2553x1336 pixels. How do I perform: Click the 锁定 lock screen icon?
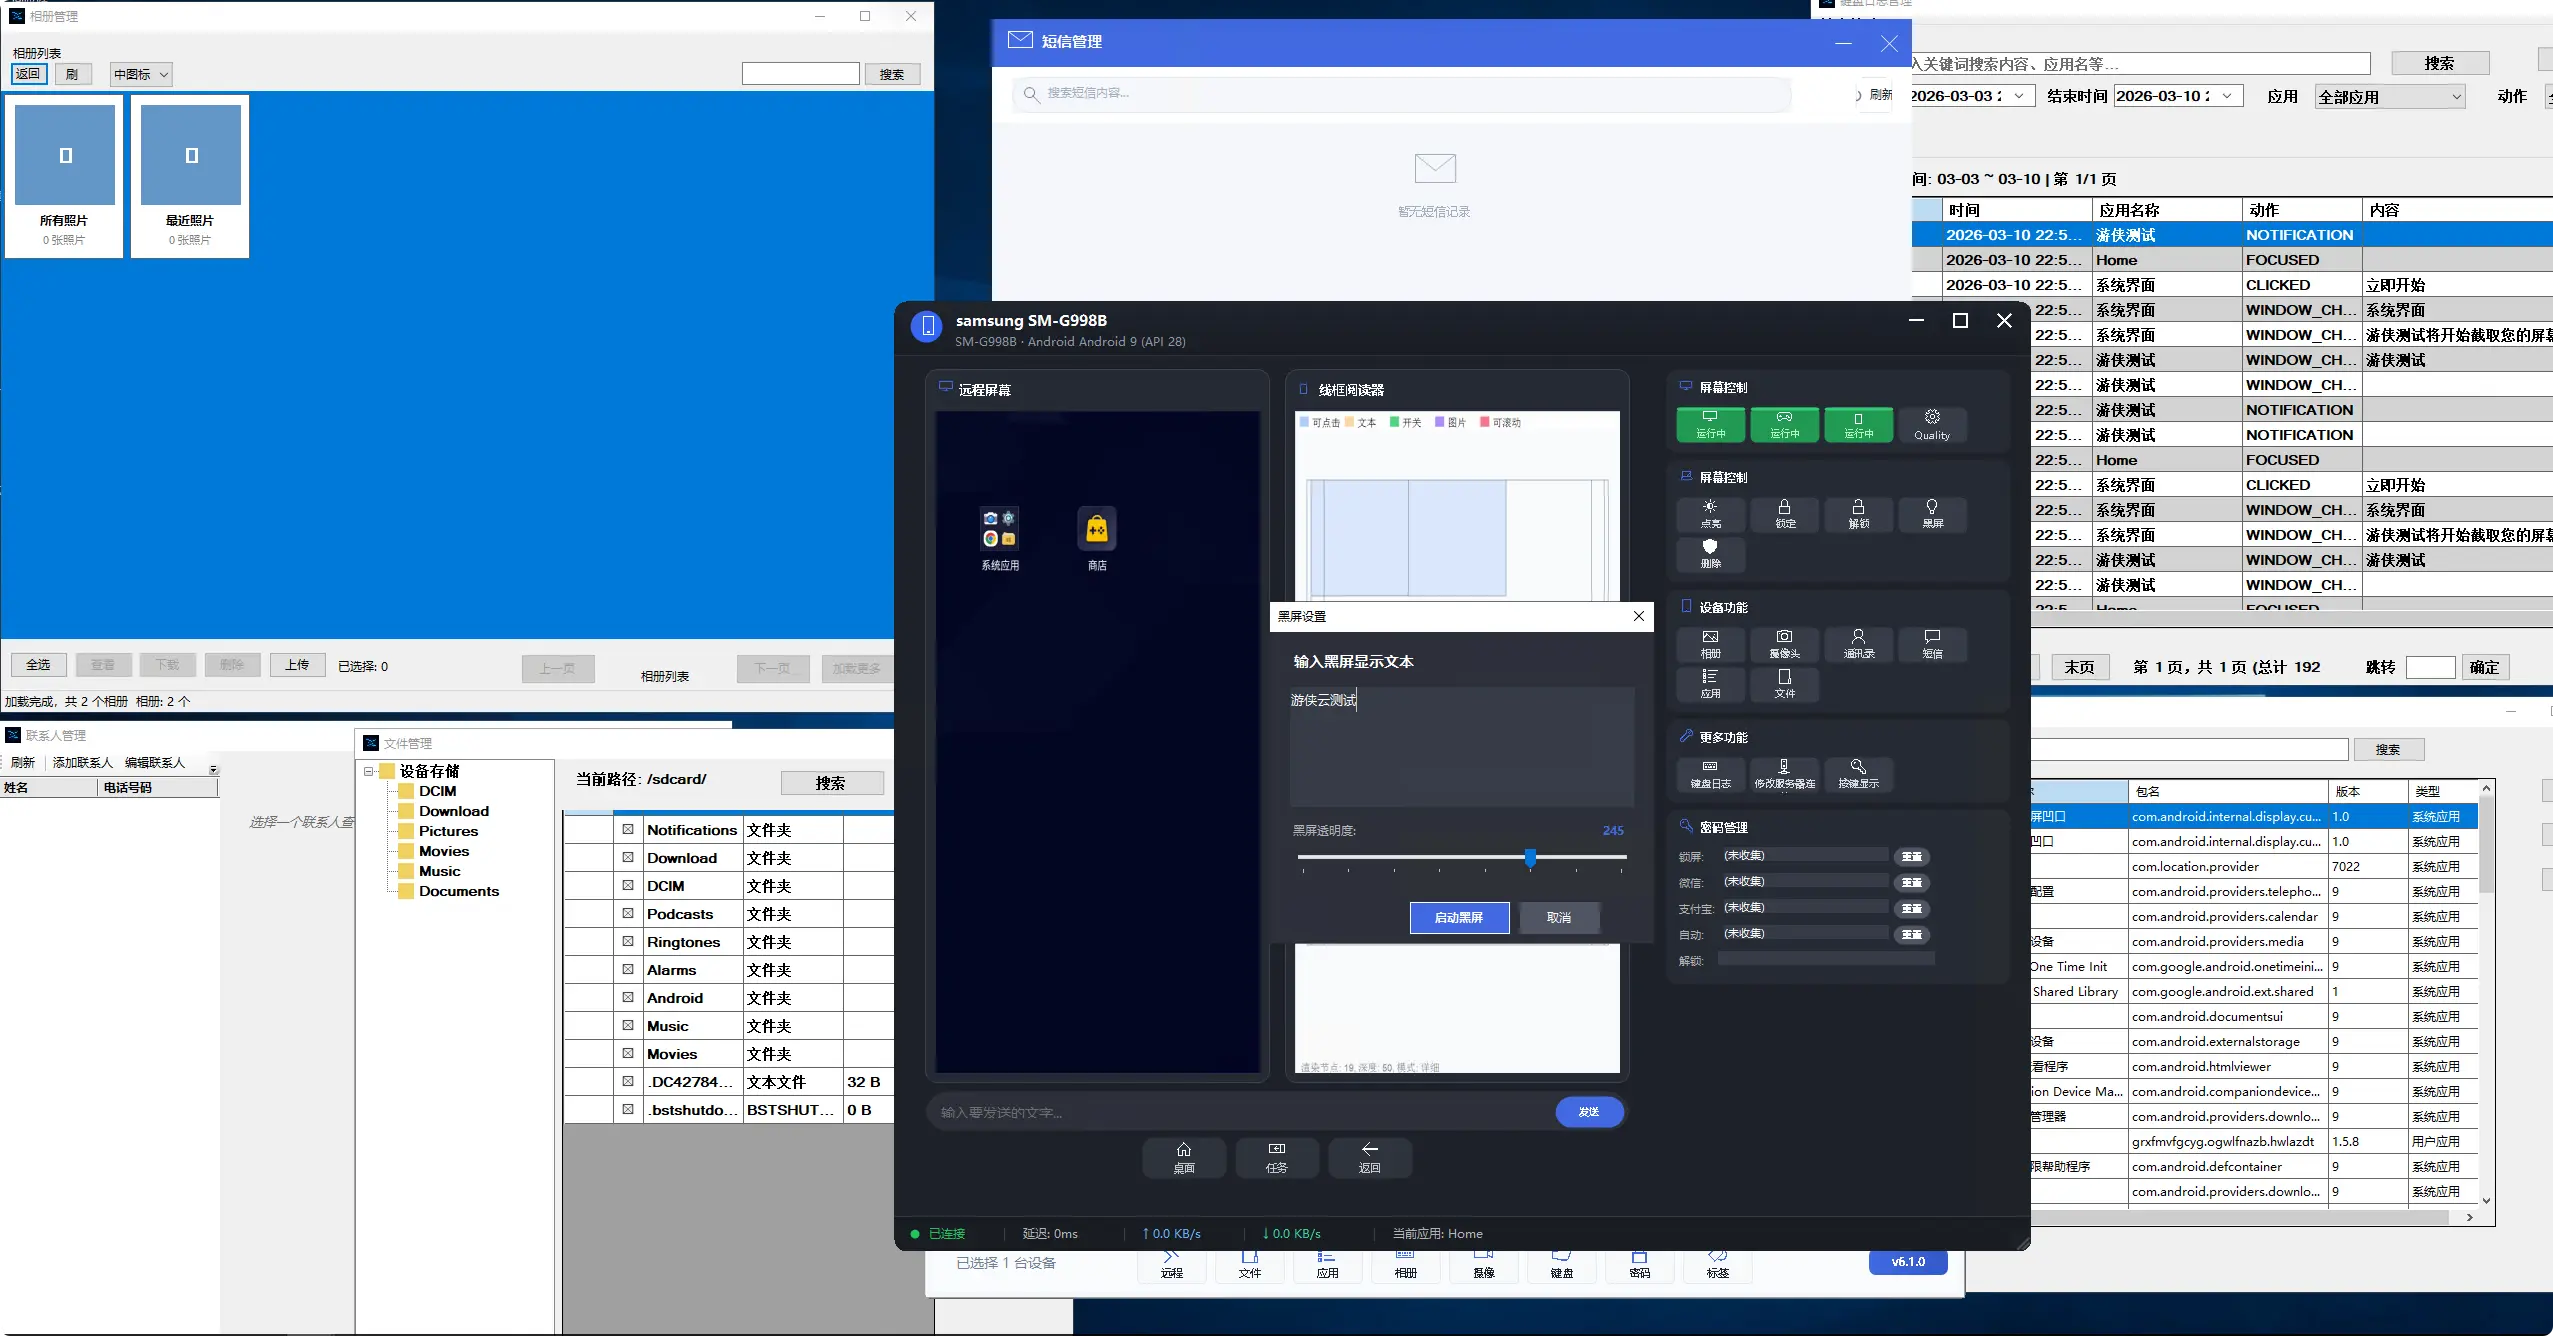(x=1784, y=514)
